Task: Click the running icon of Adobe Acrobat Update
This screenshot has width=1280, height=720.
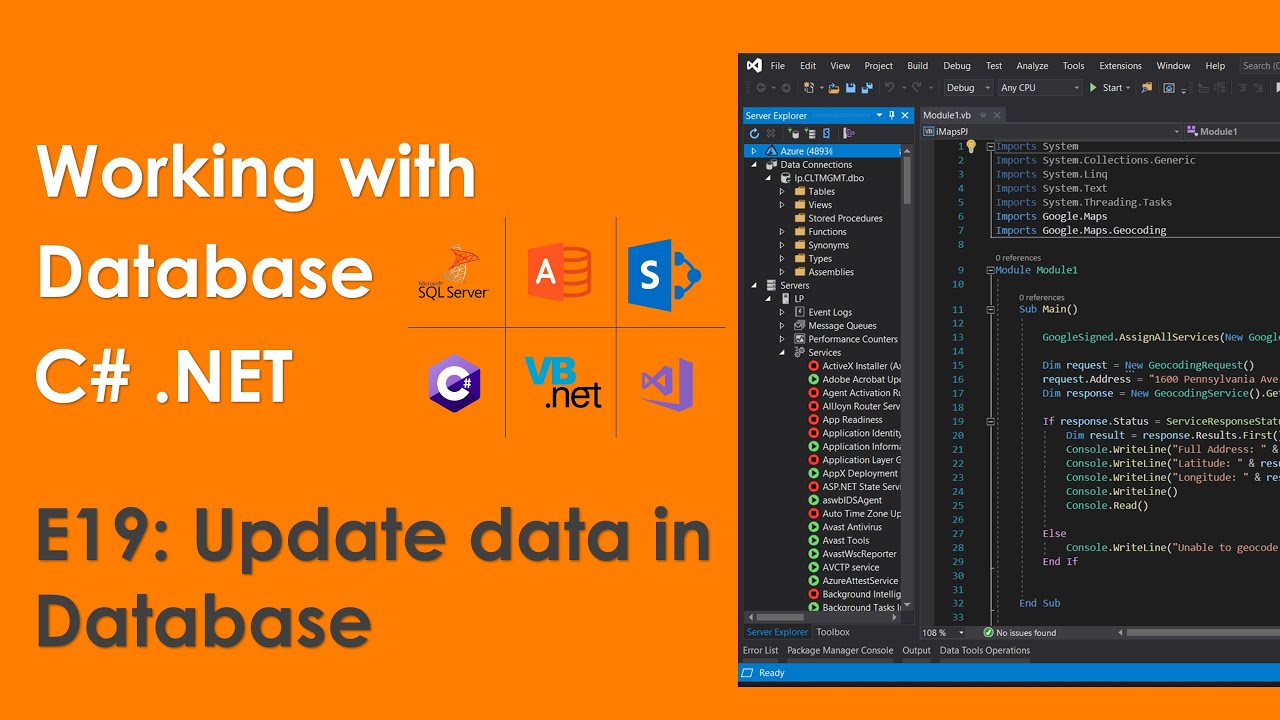Action: point(813,379)
